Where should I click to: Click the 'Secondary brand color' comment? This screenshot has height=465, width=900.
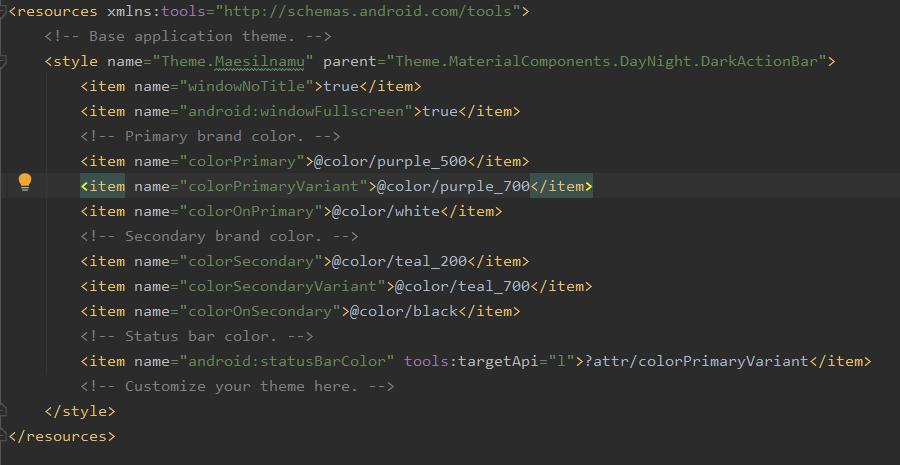point(220,237)
